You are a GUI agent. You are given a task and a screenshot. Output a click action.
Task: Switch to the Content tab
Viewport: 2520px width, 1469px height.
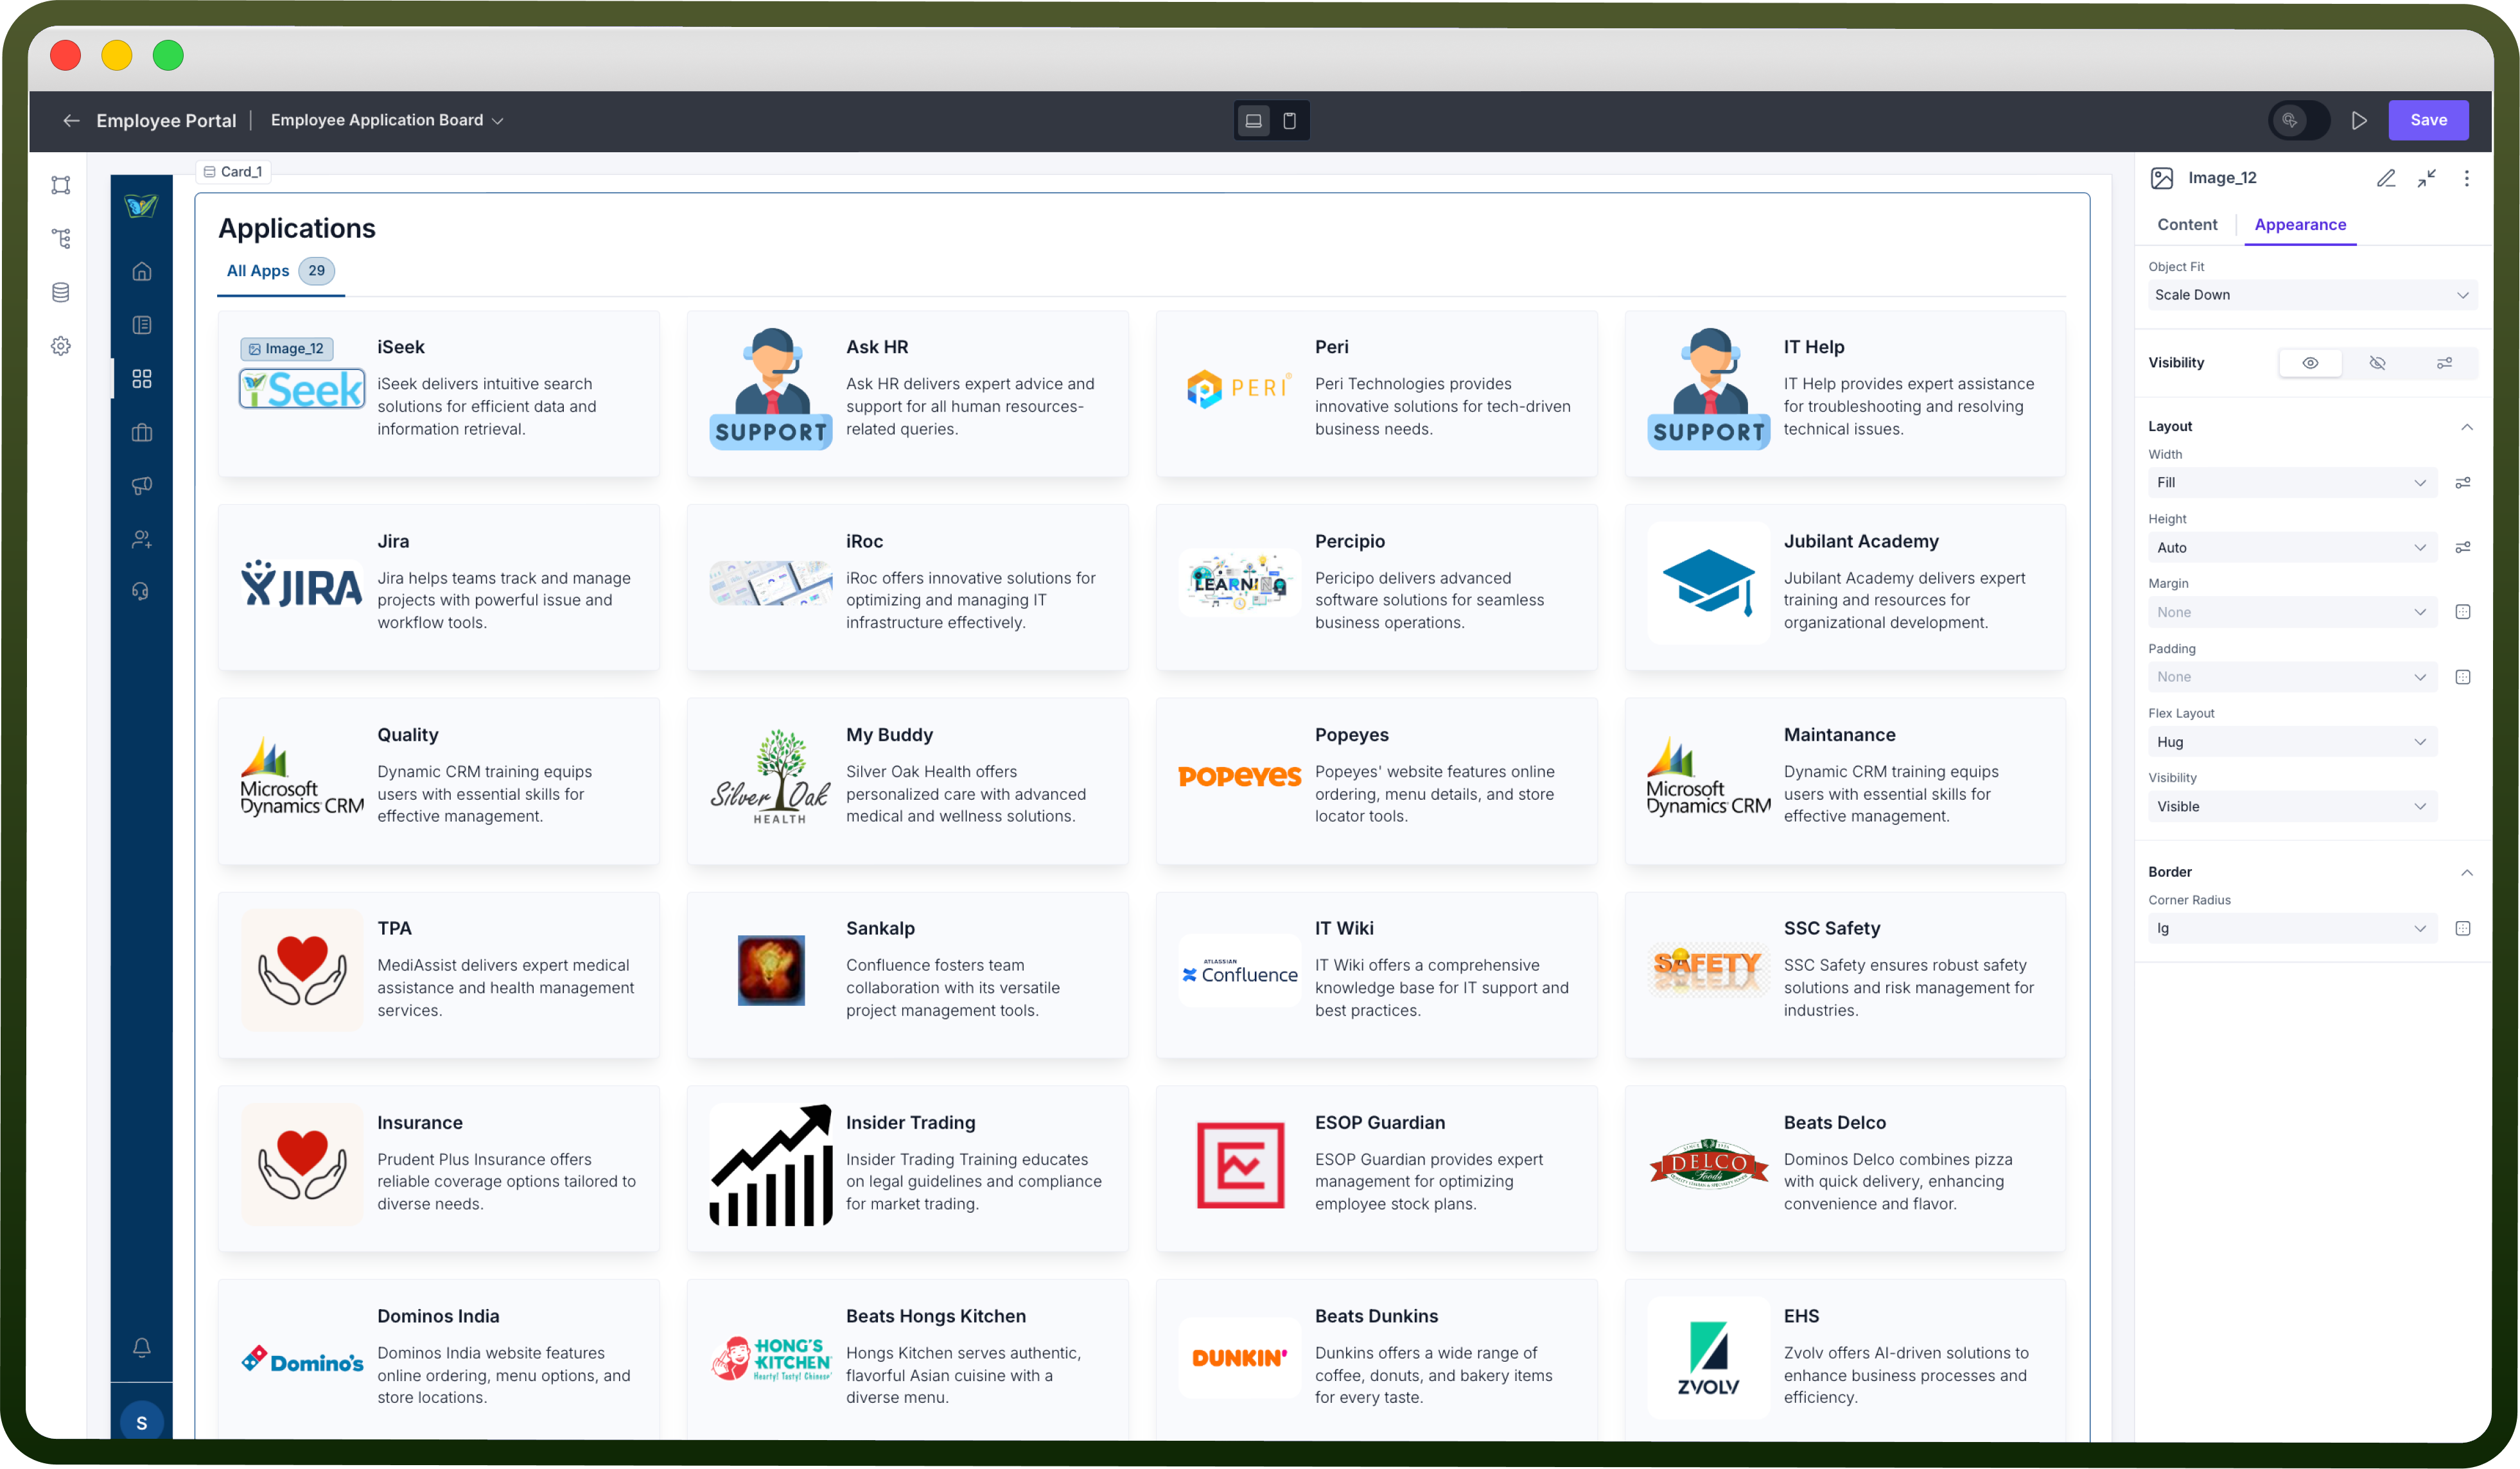2187,225
